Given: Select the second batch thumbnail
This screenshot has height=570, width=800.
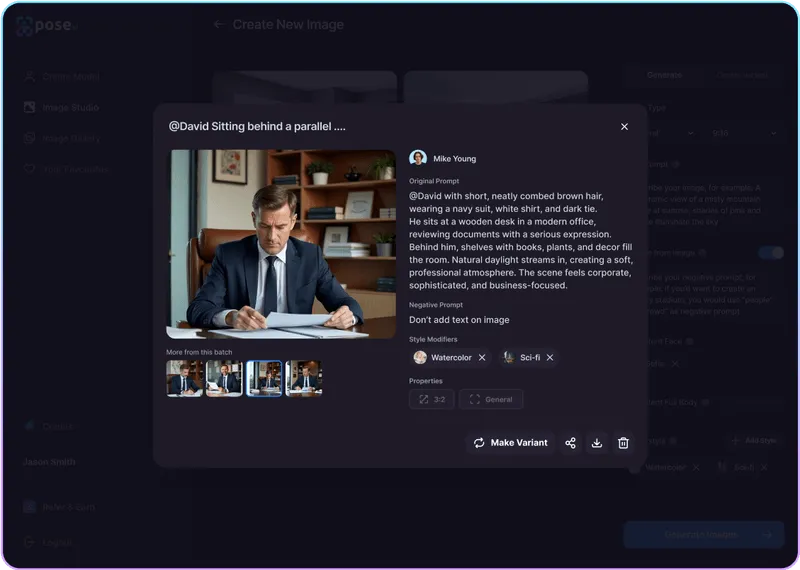Looking at the screenshot, I should click(x=224, y=379).
